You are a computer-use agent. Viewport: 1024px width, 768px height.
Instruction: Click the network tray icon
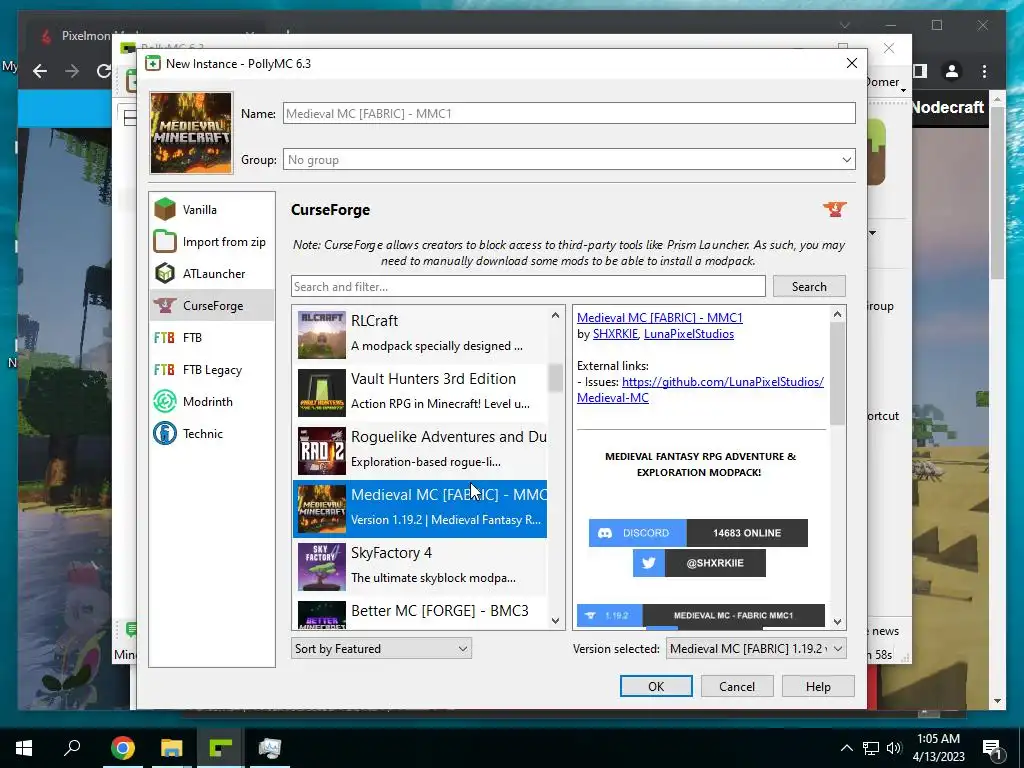point(871,748)
